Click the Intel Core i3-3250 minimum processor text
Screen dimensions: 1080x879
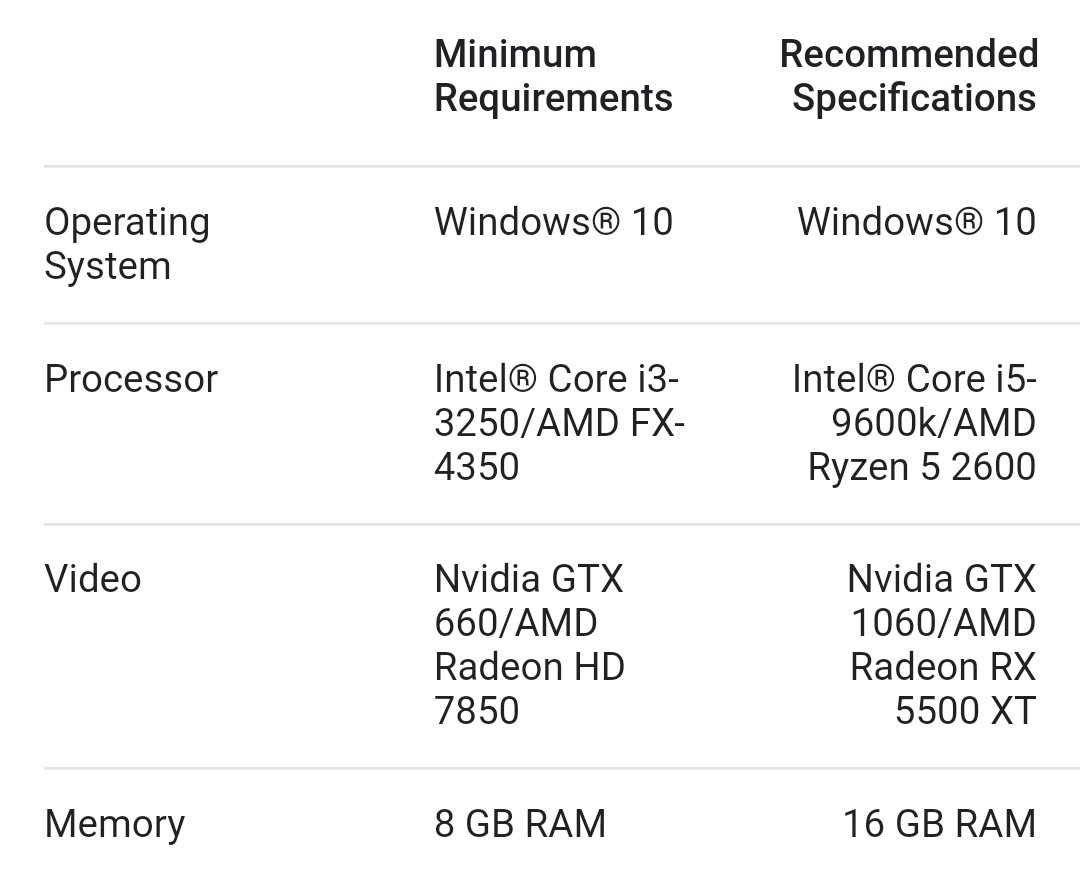[557, 400]
